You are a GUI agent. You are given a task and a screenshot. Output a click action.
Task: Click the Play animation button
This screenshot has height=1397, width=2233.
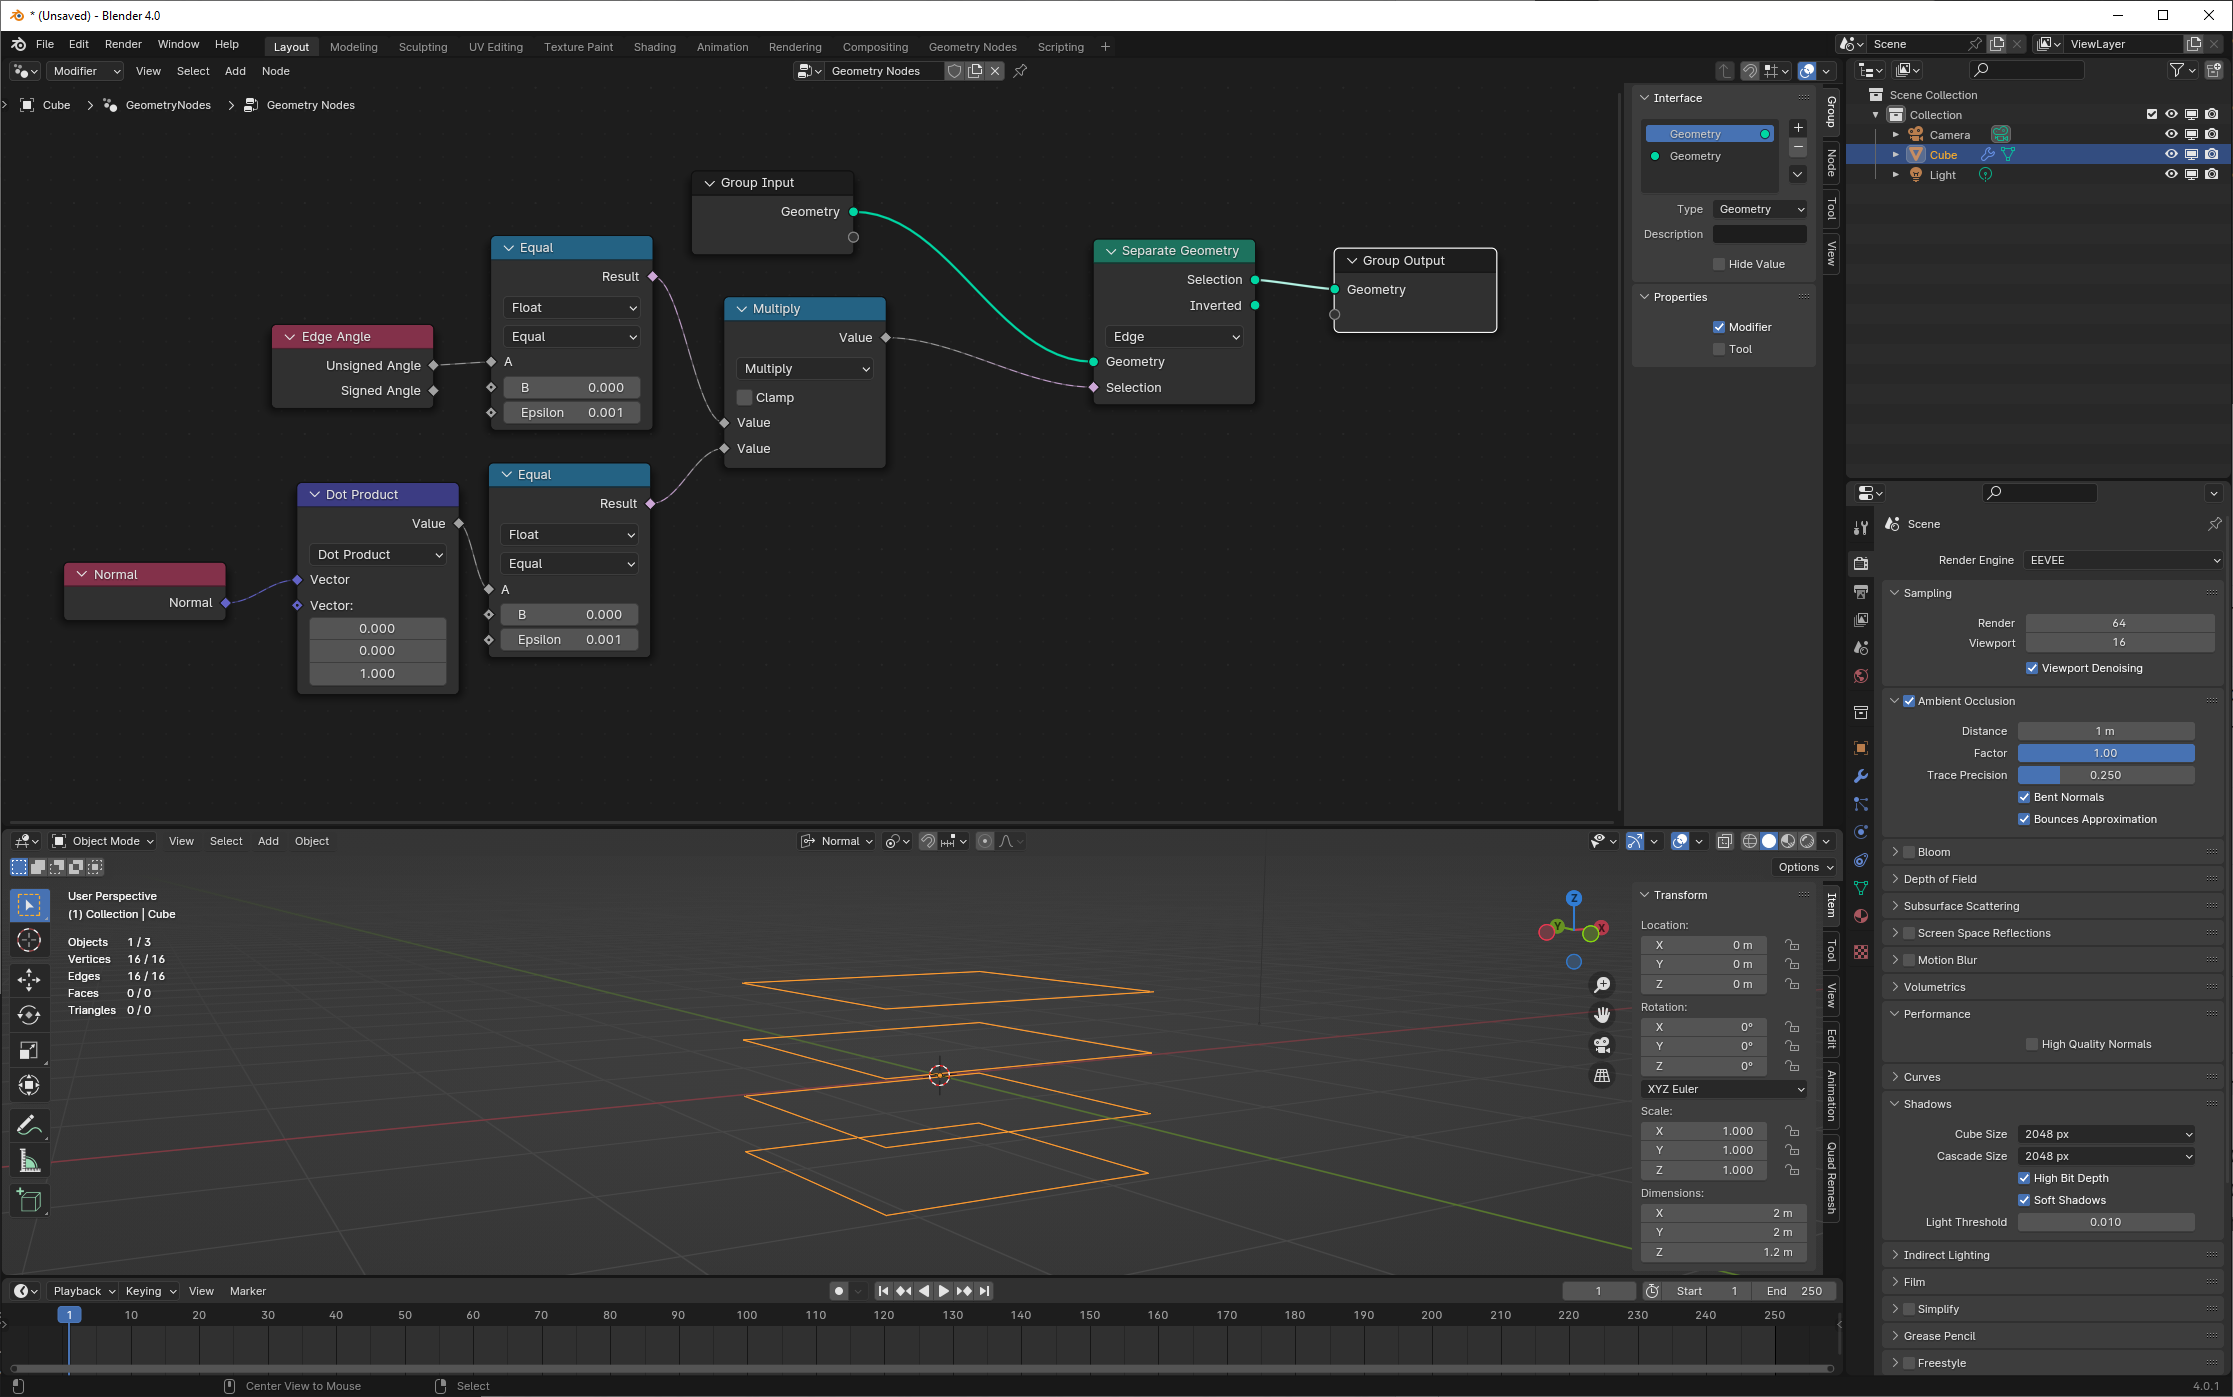click(943, 1291)
